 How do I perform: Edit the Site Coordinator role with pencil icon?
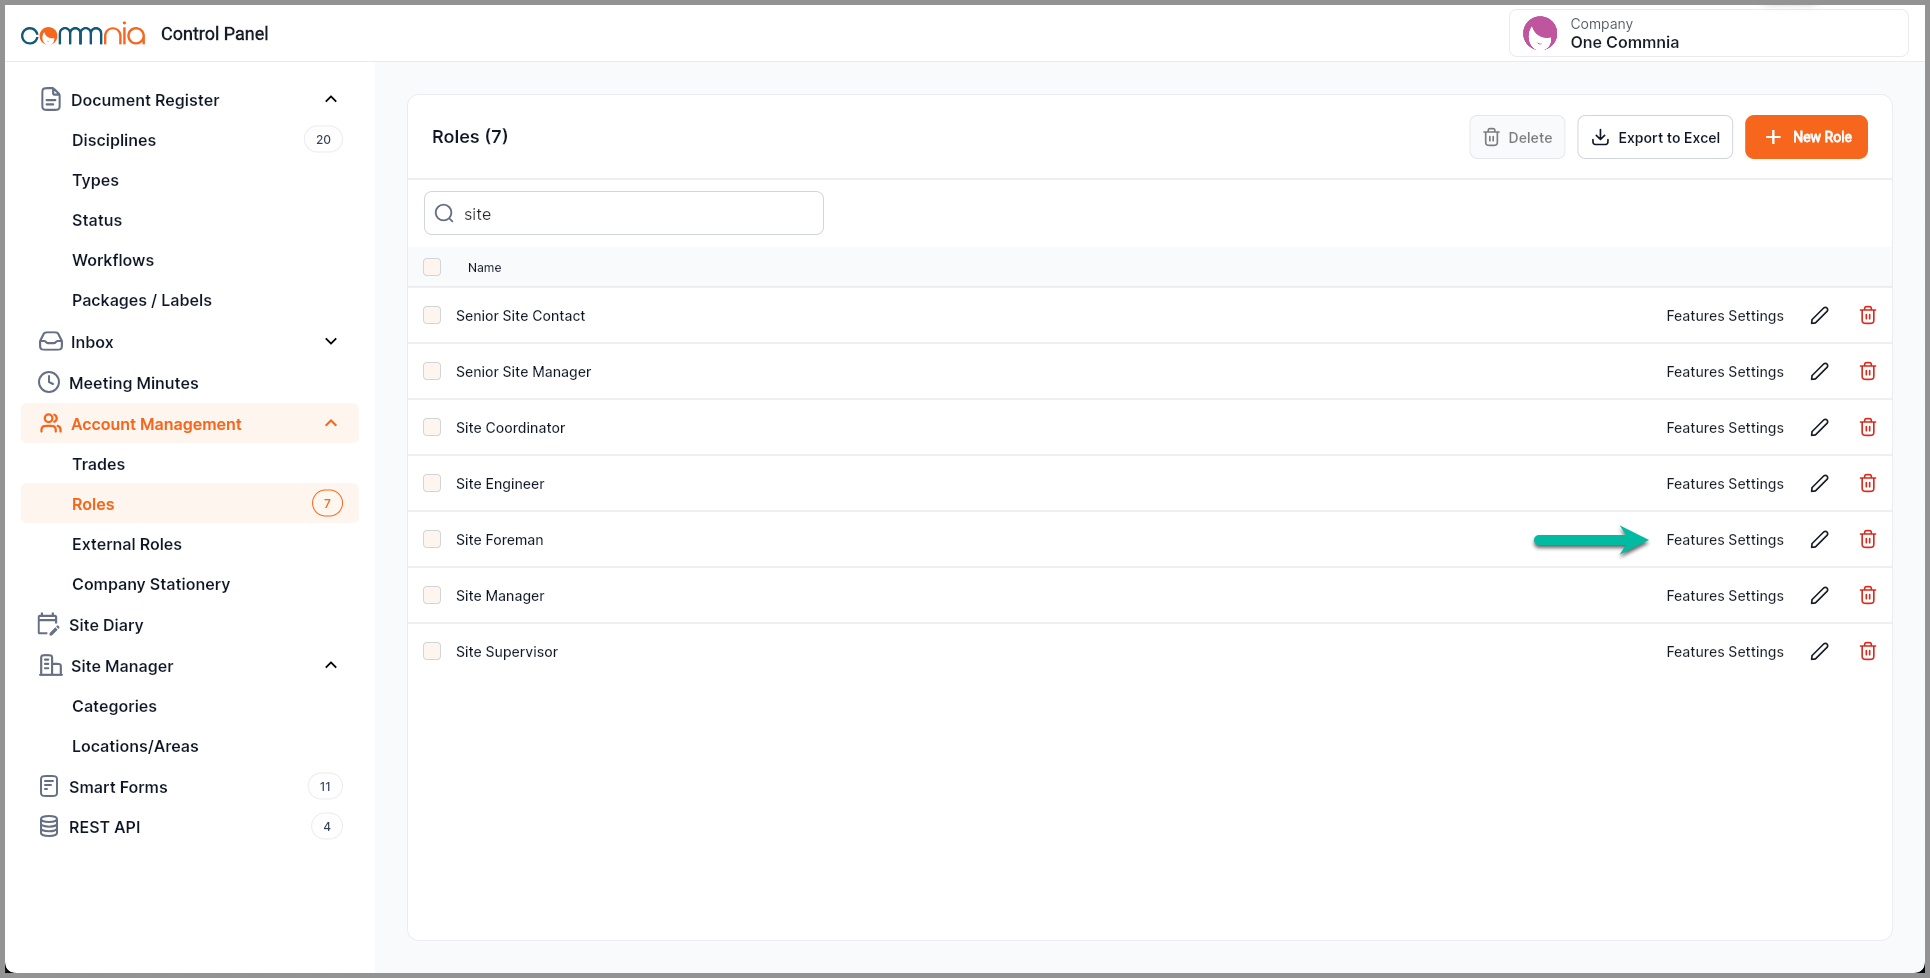1819,427
